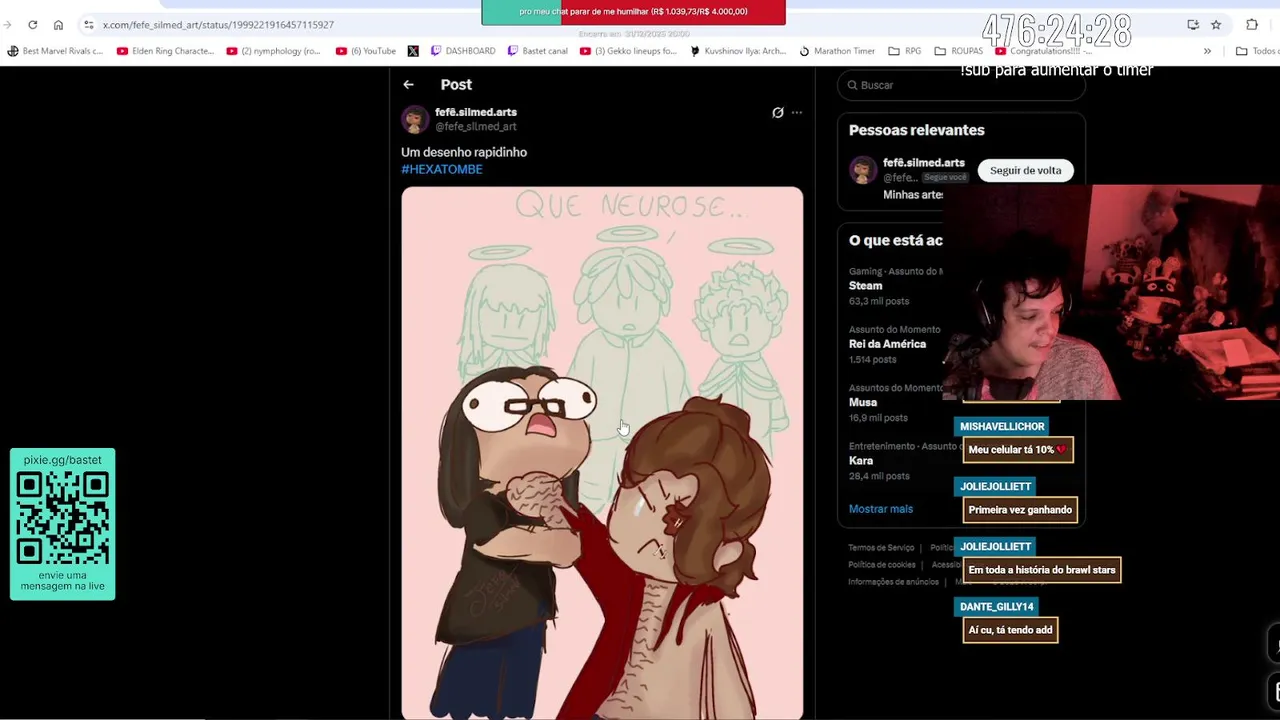
Task: Open the Marathon Timer bookmark
Action: (x=837, y=51)
